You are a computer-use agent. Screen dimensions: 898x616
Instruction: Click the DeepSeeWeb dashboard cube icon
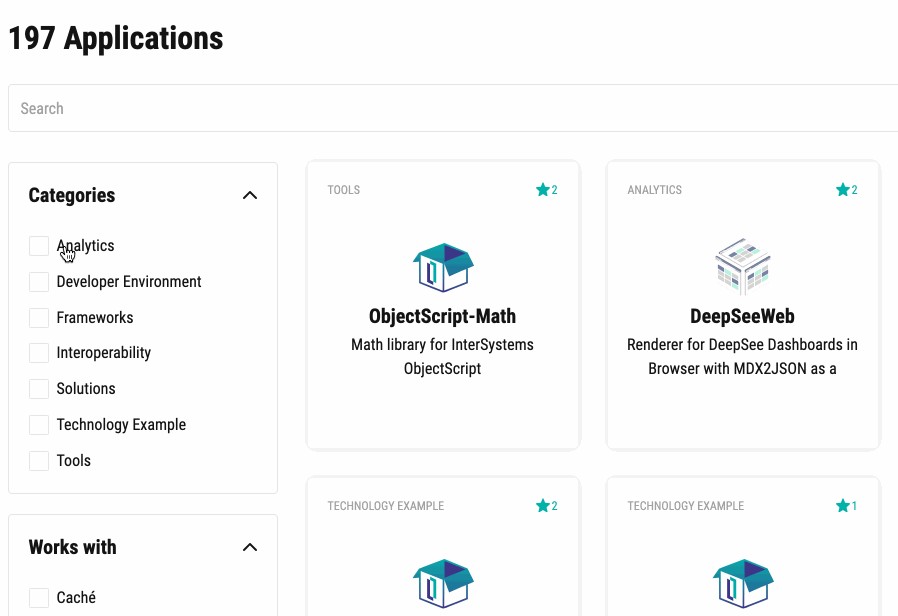742,267
